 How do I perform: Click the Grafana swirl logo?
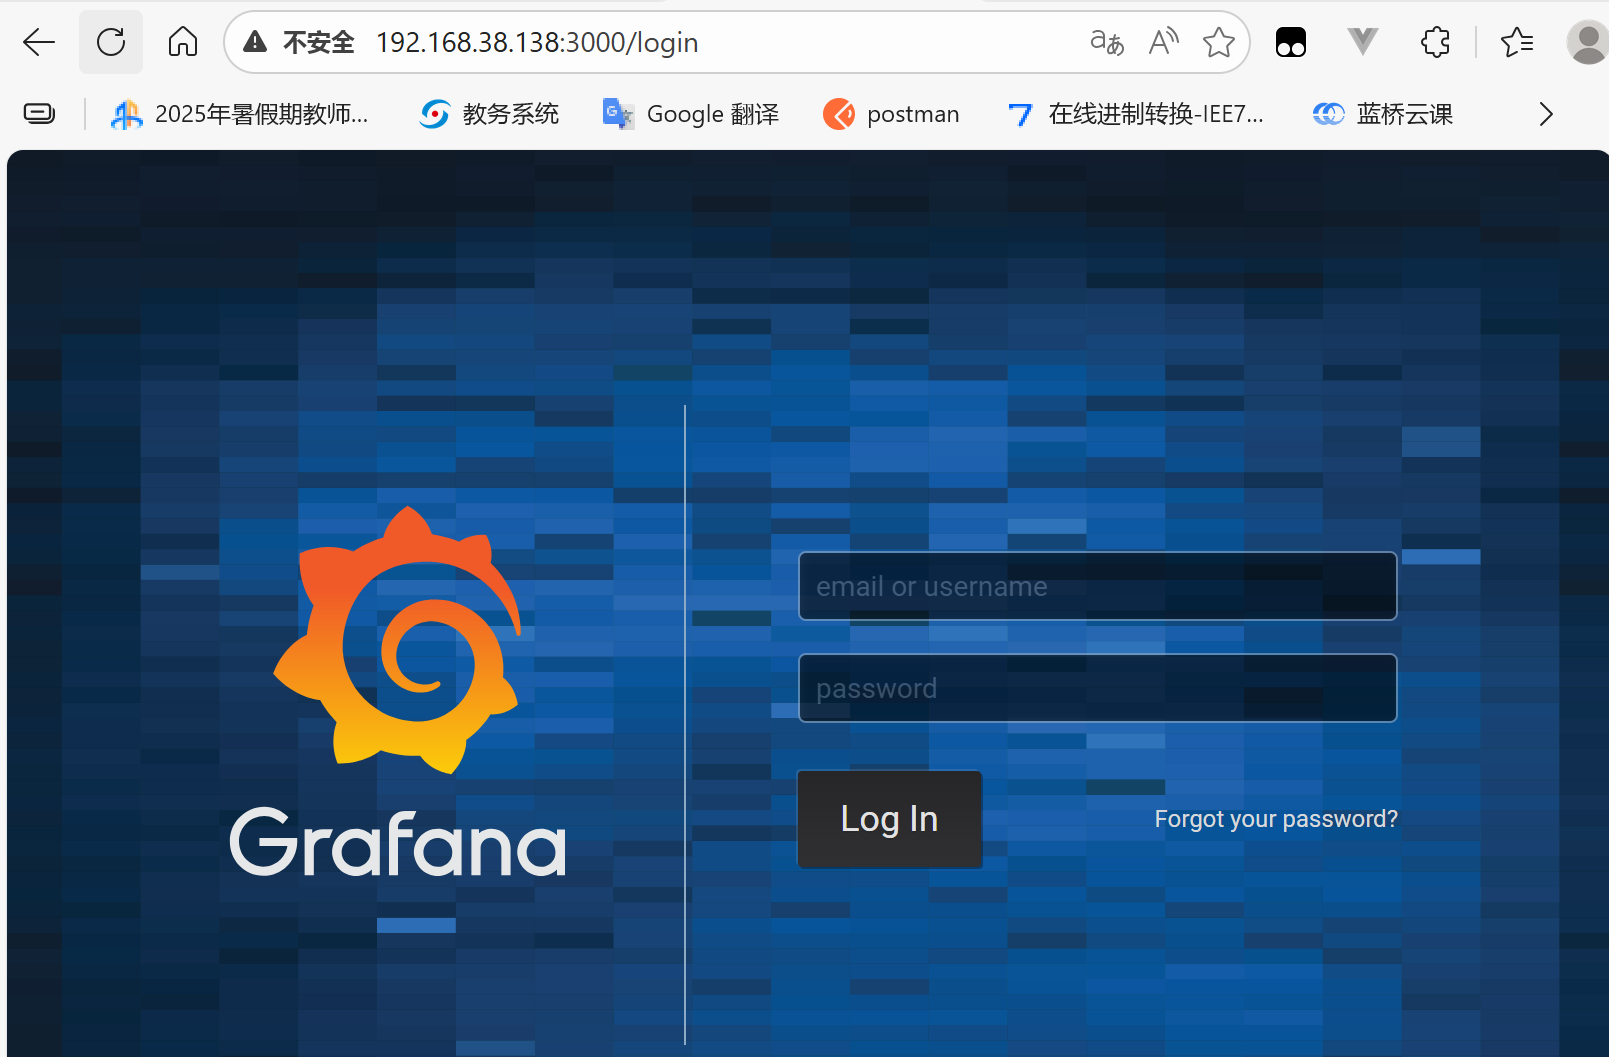click(x=398, y=640)
